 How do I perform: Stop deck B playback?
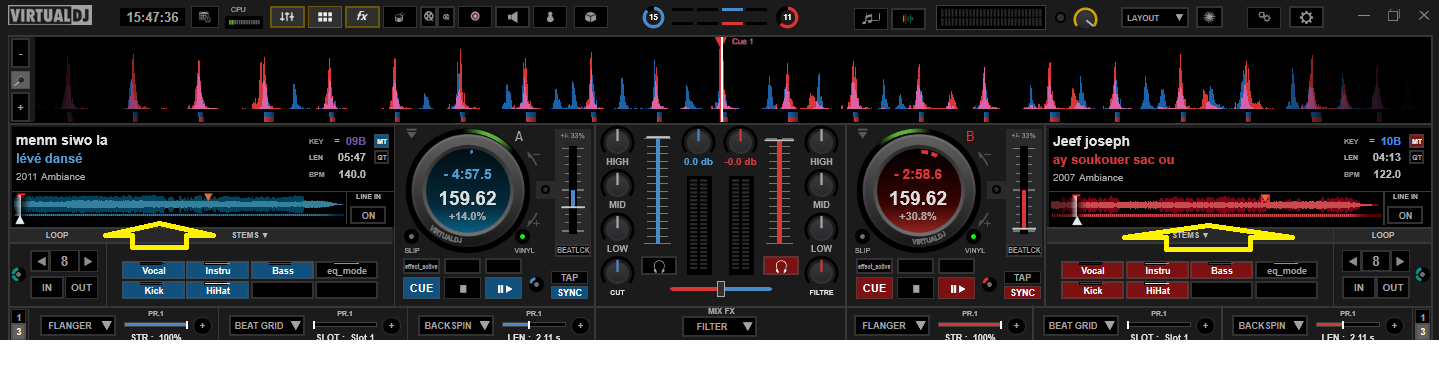pos(915,289)
